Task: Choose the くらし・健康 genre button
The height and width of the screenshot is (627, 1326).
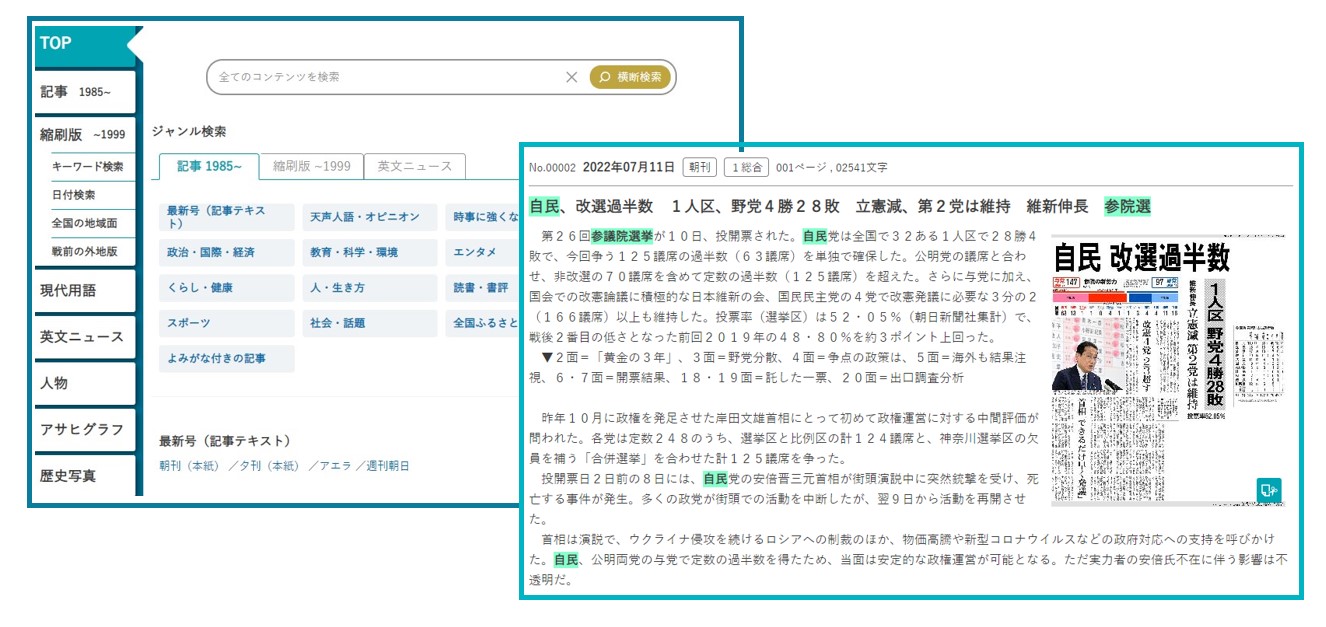Action: click(226, 288)
